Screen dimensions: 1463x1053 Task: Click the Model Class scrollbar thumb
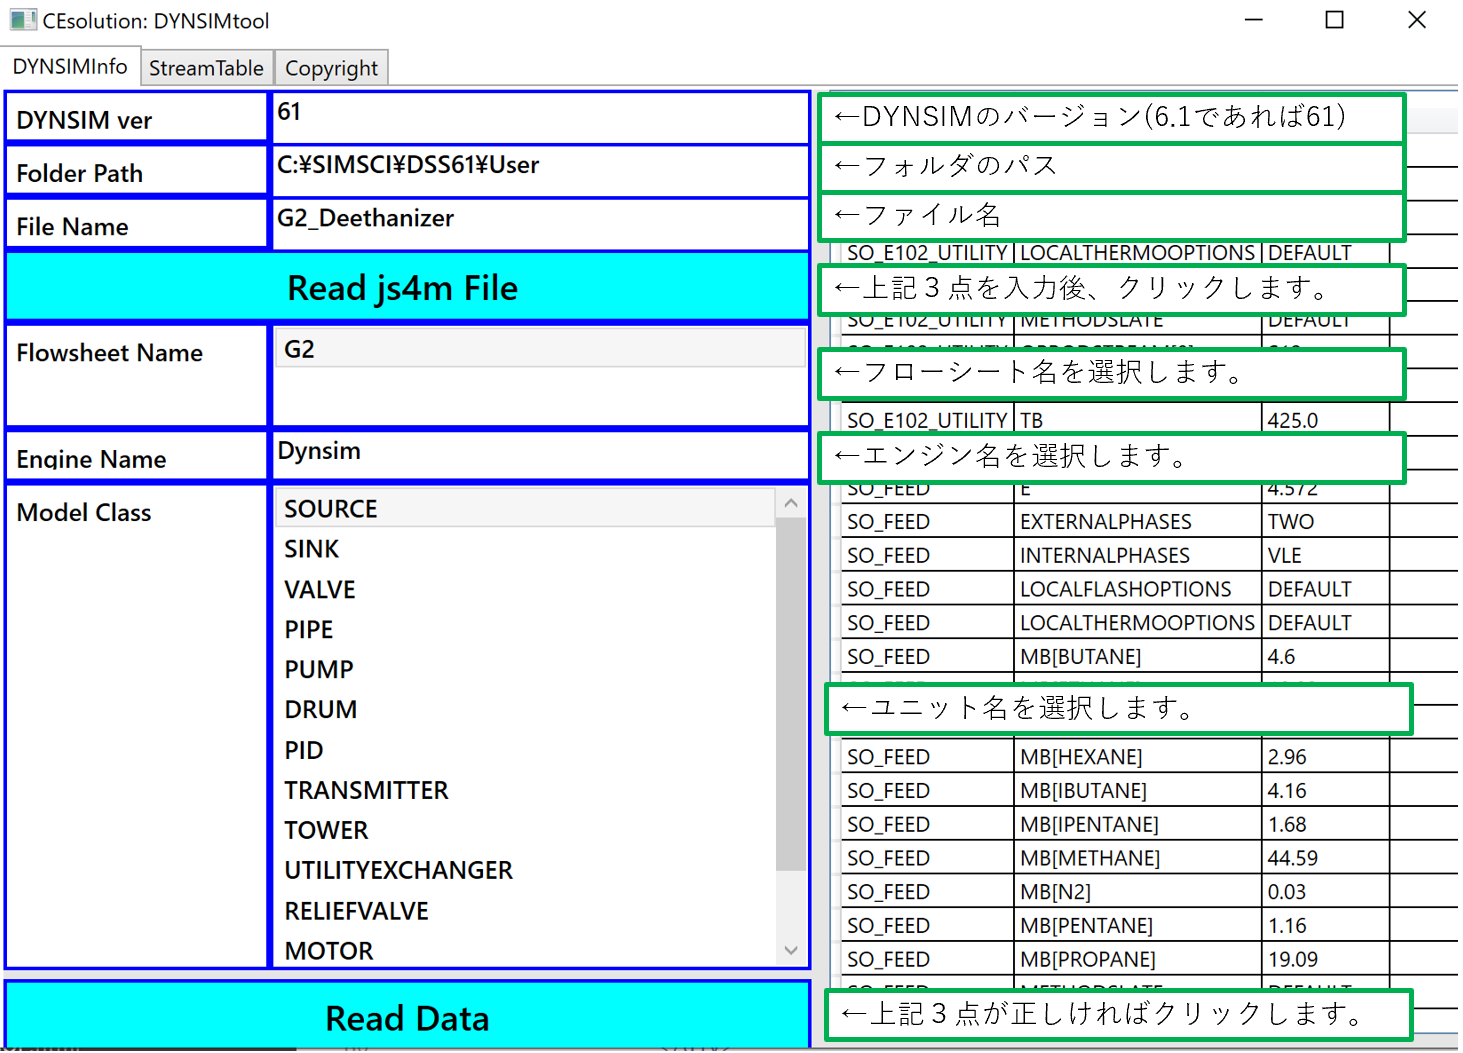click(791, 694)
